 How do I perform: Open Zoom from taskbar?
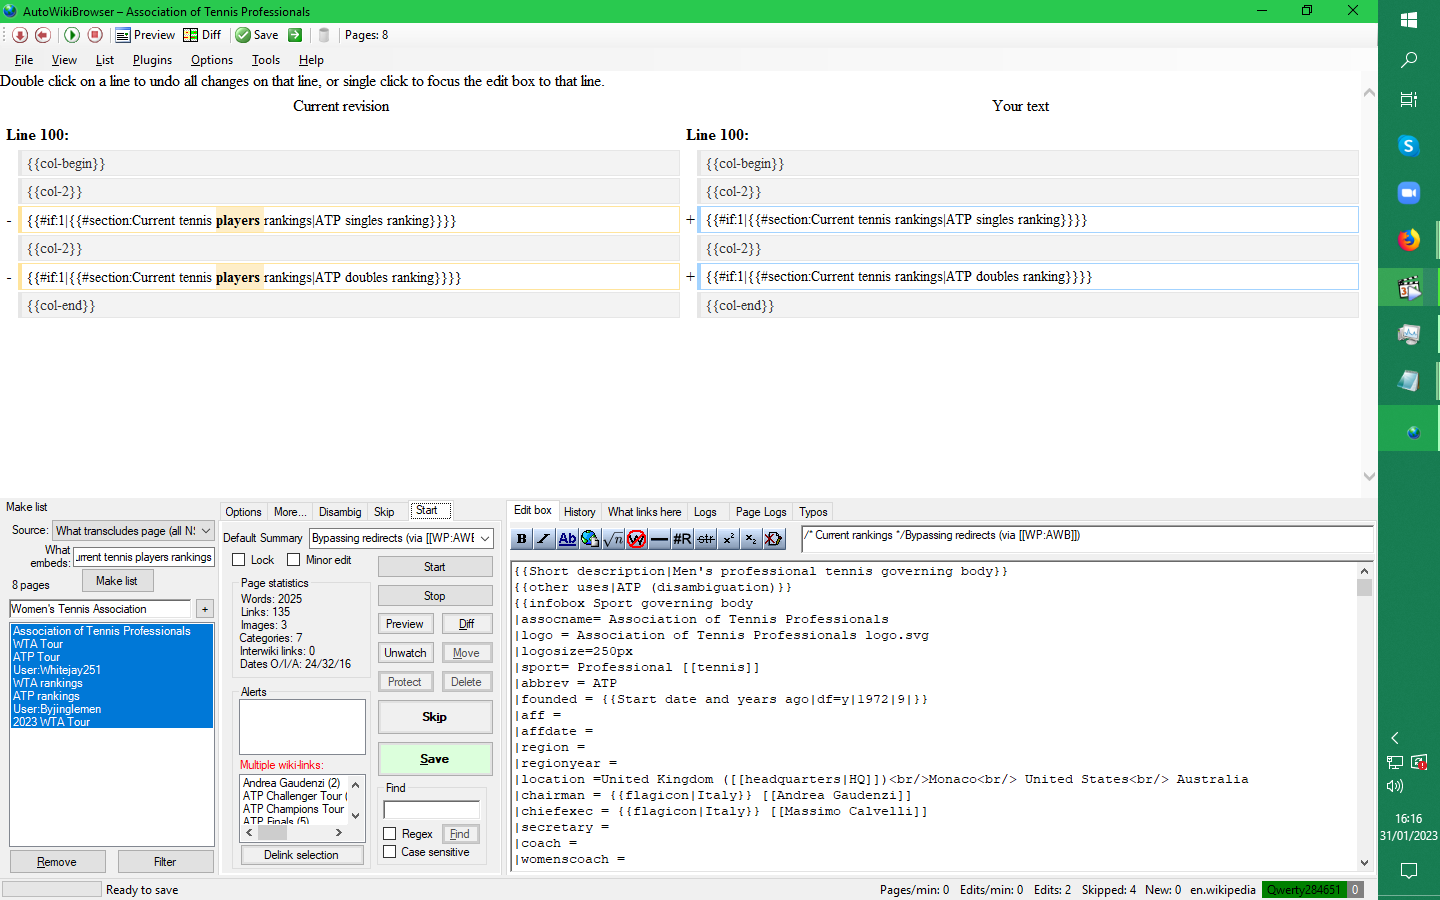pyautogui.click(x=1409, y=193)
